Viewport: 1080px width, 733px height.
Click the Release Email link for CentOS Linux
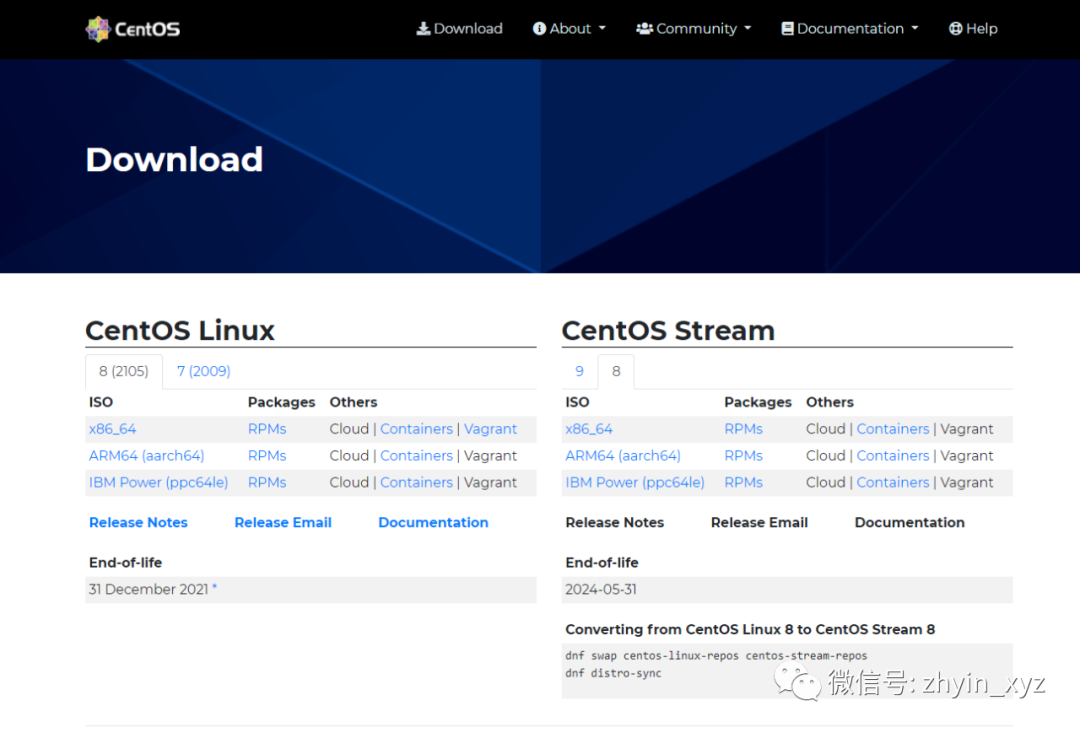(283, 522)
